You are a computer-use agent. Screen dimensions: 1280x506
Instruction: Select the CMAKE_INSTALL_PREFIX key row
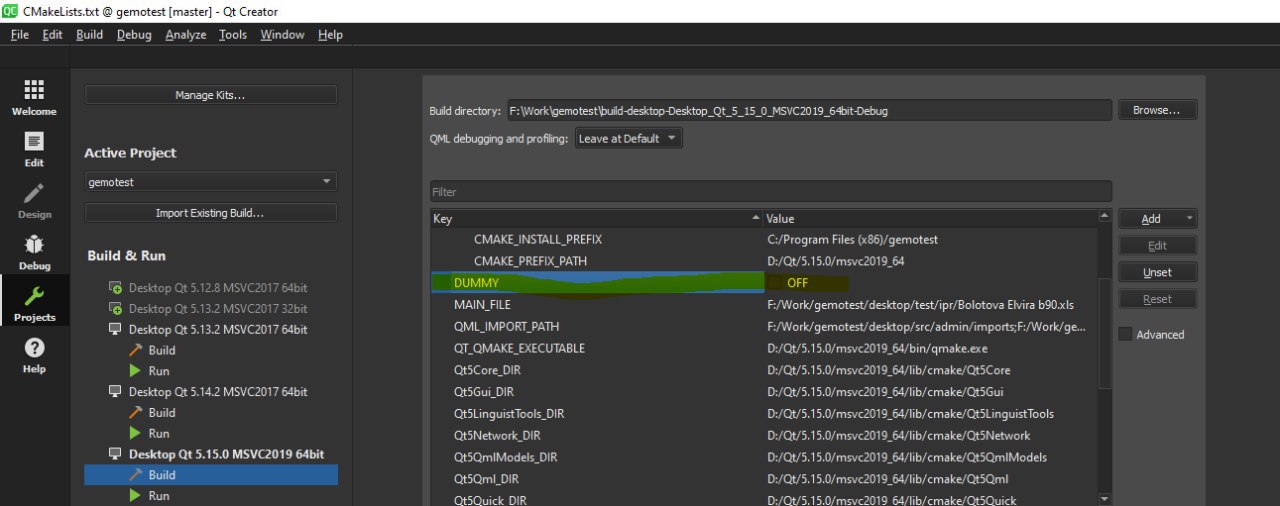click(x=537, y=240)
